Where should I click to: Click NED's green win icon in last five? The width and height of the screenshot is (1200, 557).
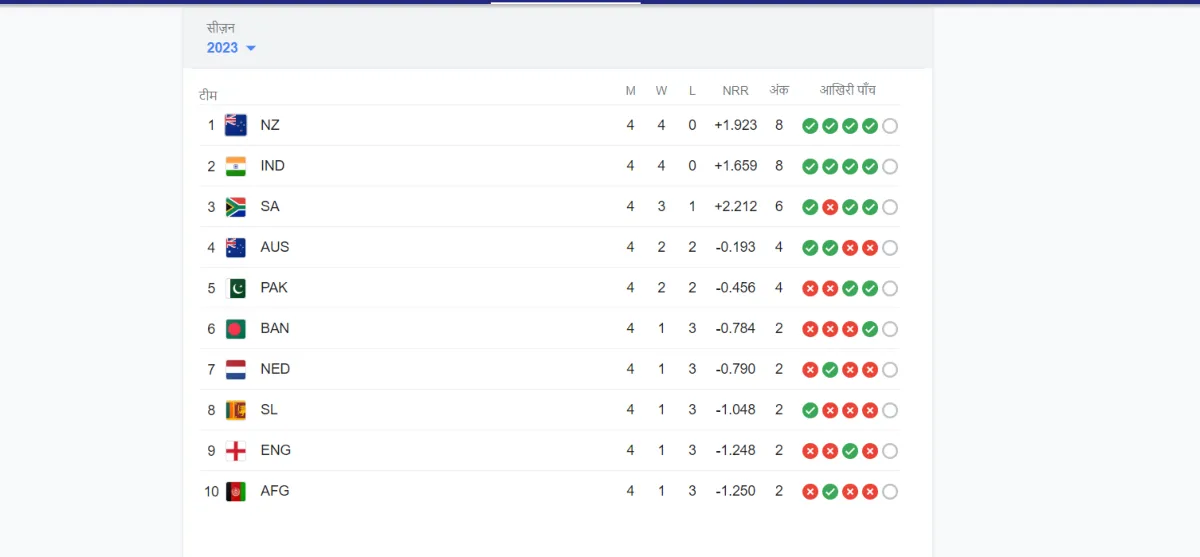(x=830, y=370)
